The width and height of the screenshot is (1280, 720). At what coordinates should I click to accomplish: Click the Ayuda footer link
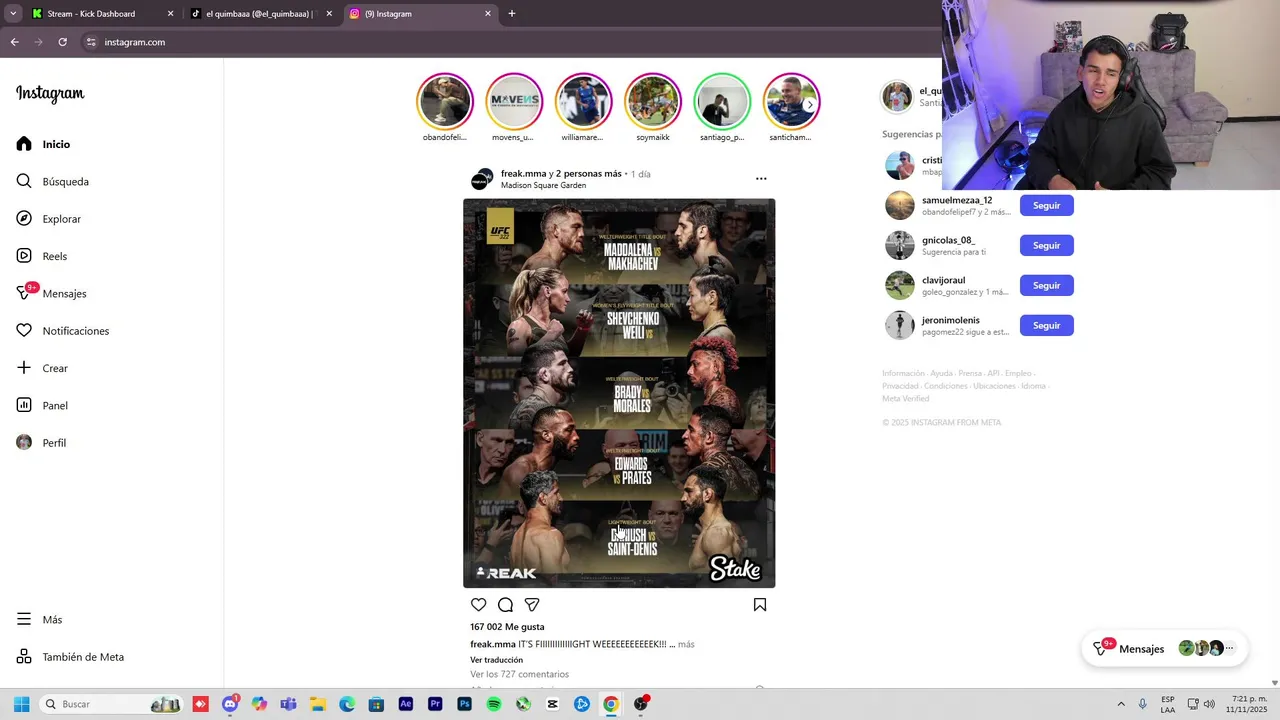(941, 374)
